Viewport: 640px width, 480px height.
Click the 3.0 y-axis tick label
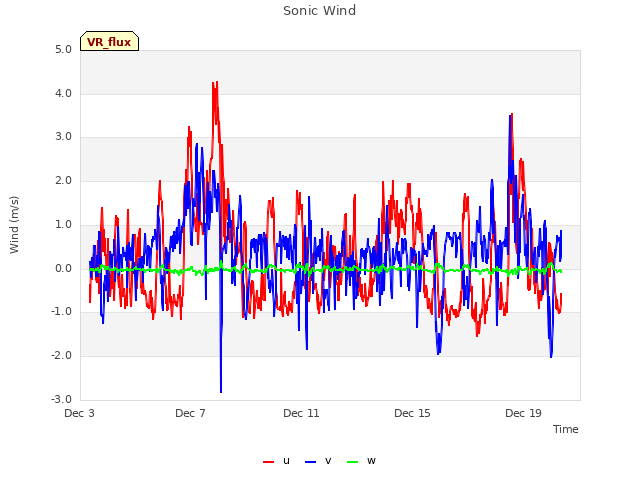[63, 137]
